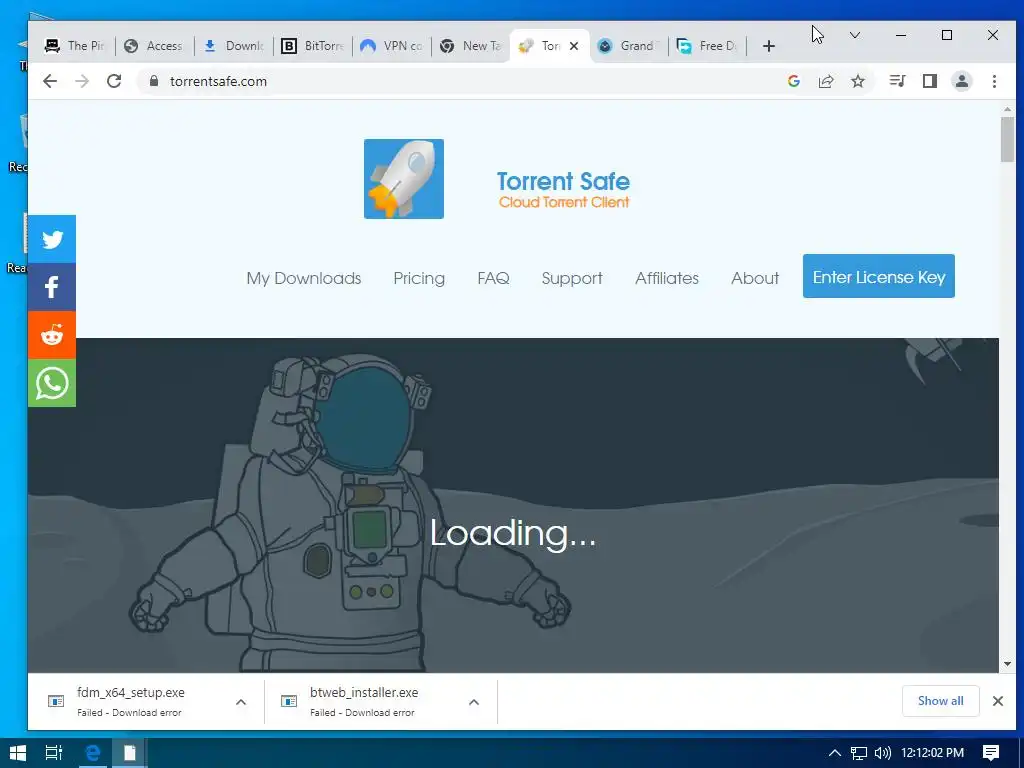This screenshot has height=768, width=1024.
Task: Click Enter License Key button
Action: [878, 276]
